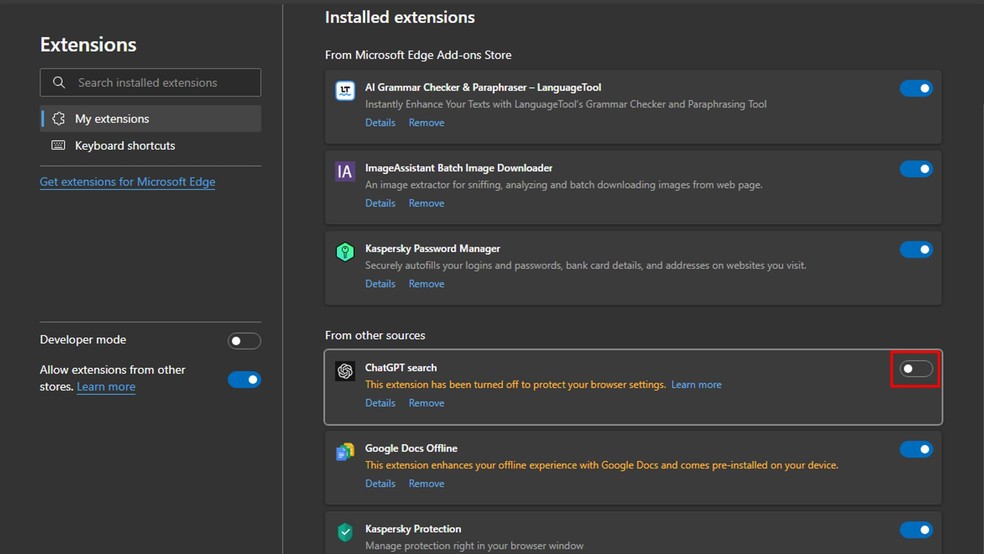This screenshot has width=984, height=554.
Task: Click the 'AI Grammar Checker & Paraphraser – LanguageTool' title
Action: (x=483, y=87)
